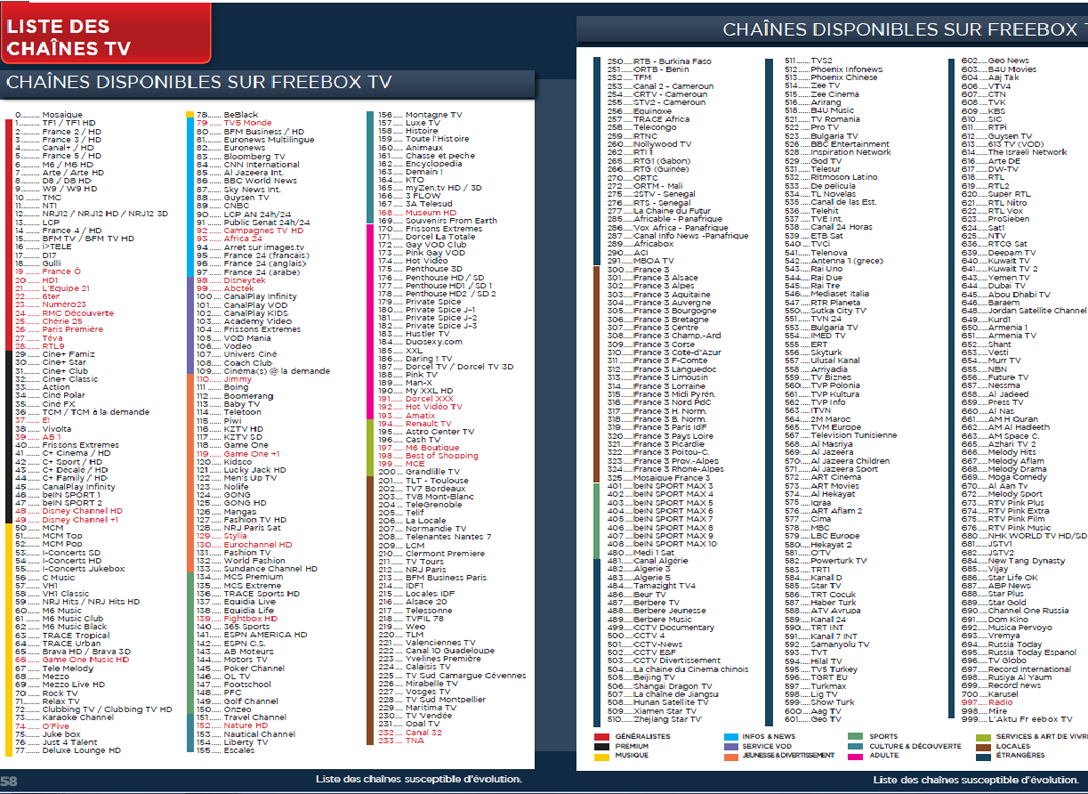Screen dimensions: 1088x794
Task: Select channel 602 'Geo News'
Action: click(995, 61)
